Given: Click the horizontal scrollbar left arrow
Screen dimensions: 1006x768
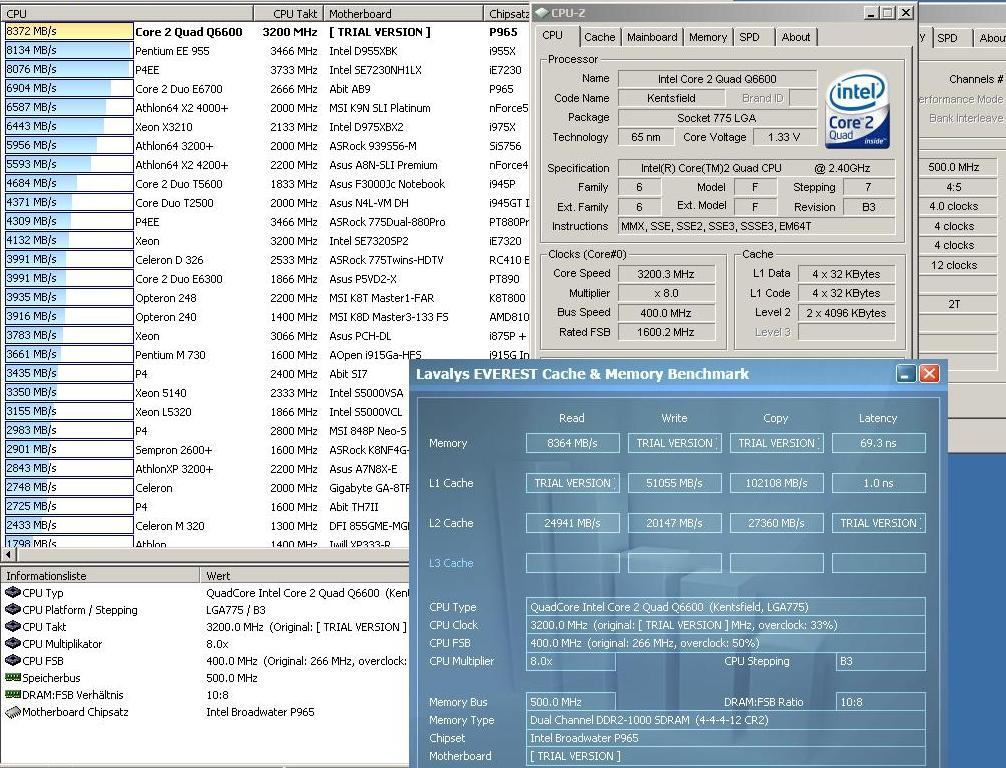Looking at the screenshot, I should pos(8,554).
